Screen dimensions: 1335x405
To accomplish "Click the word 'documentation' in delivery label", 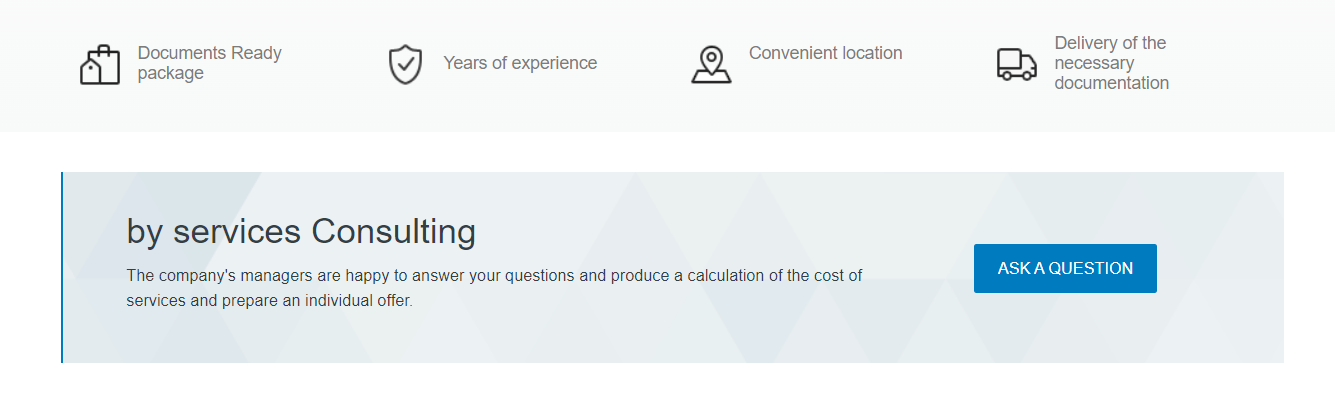I will 1111,83.
